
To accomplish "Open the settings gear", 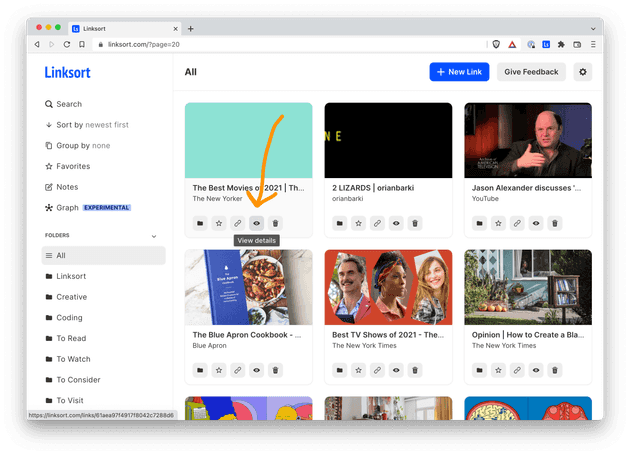I will coord(583,72).
